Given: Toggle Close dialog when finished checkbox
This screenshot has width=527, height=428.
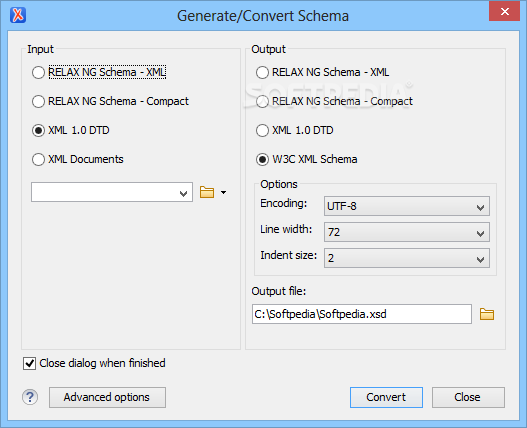Looking at the screenshot, I should [x=29, y=363].
